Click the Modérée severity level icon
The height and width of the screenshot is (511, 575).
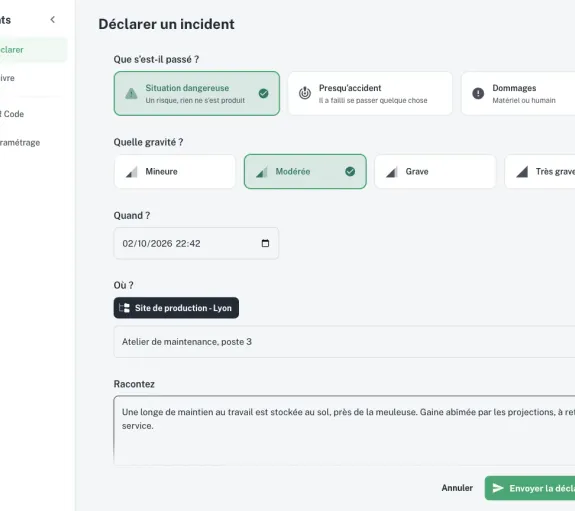pos(261,172)
